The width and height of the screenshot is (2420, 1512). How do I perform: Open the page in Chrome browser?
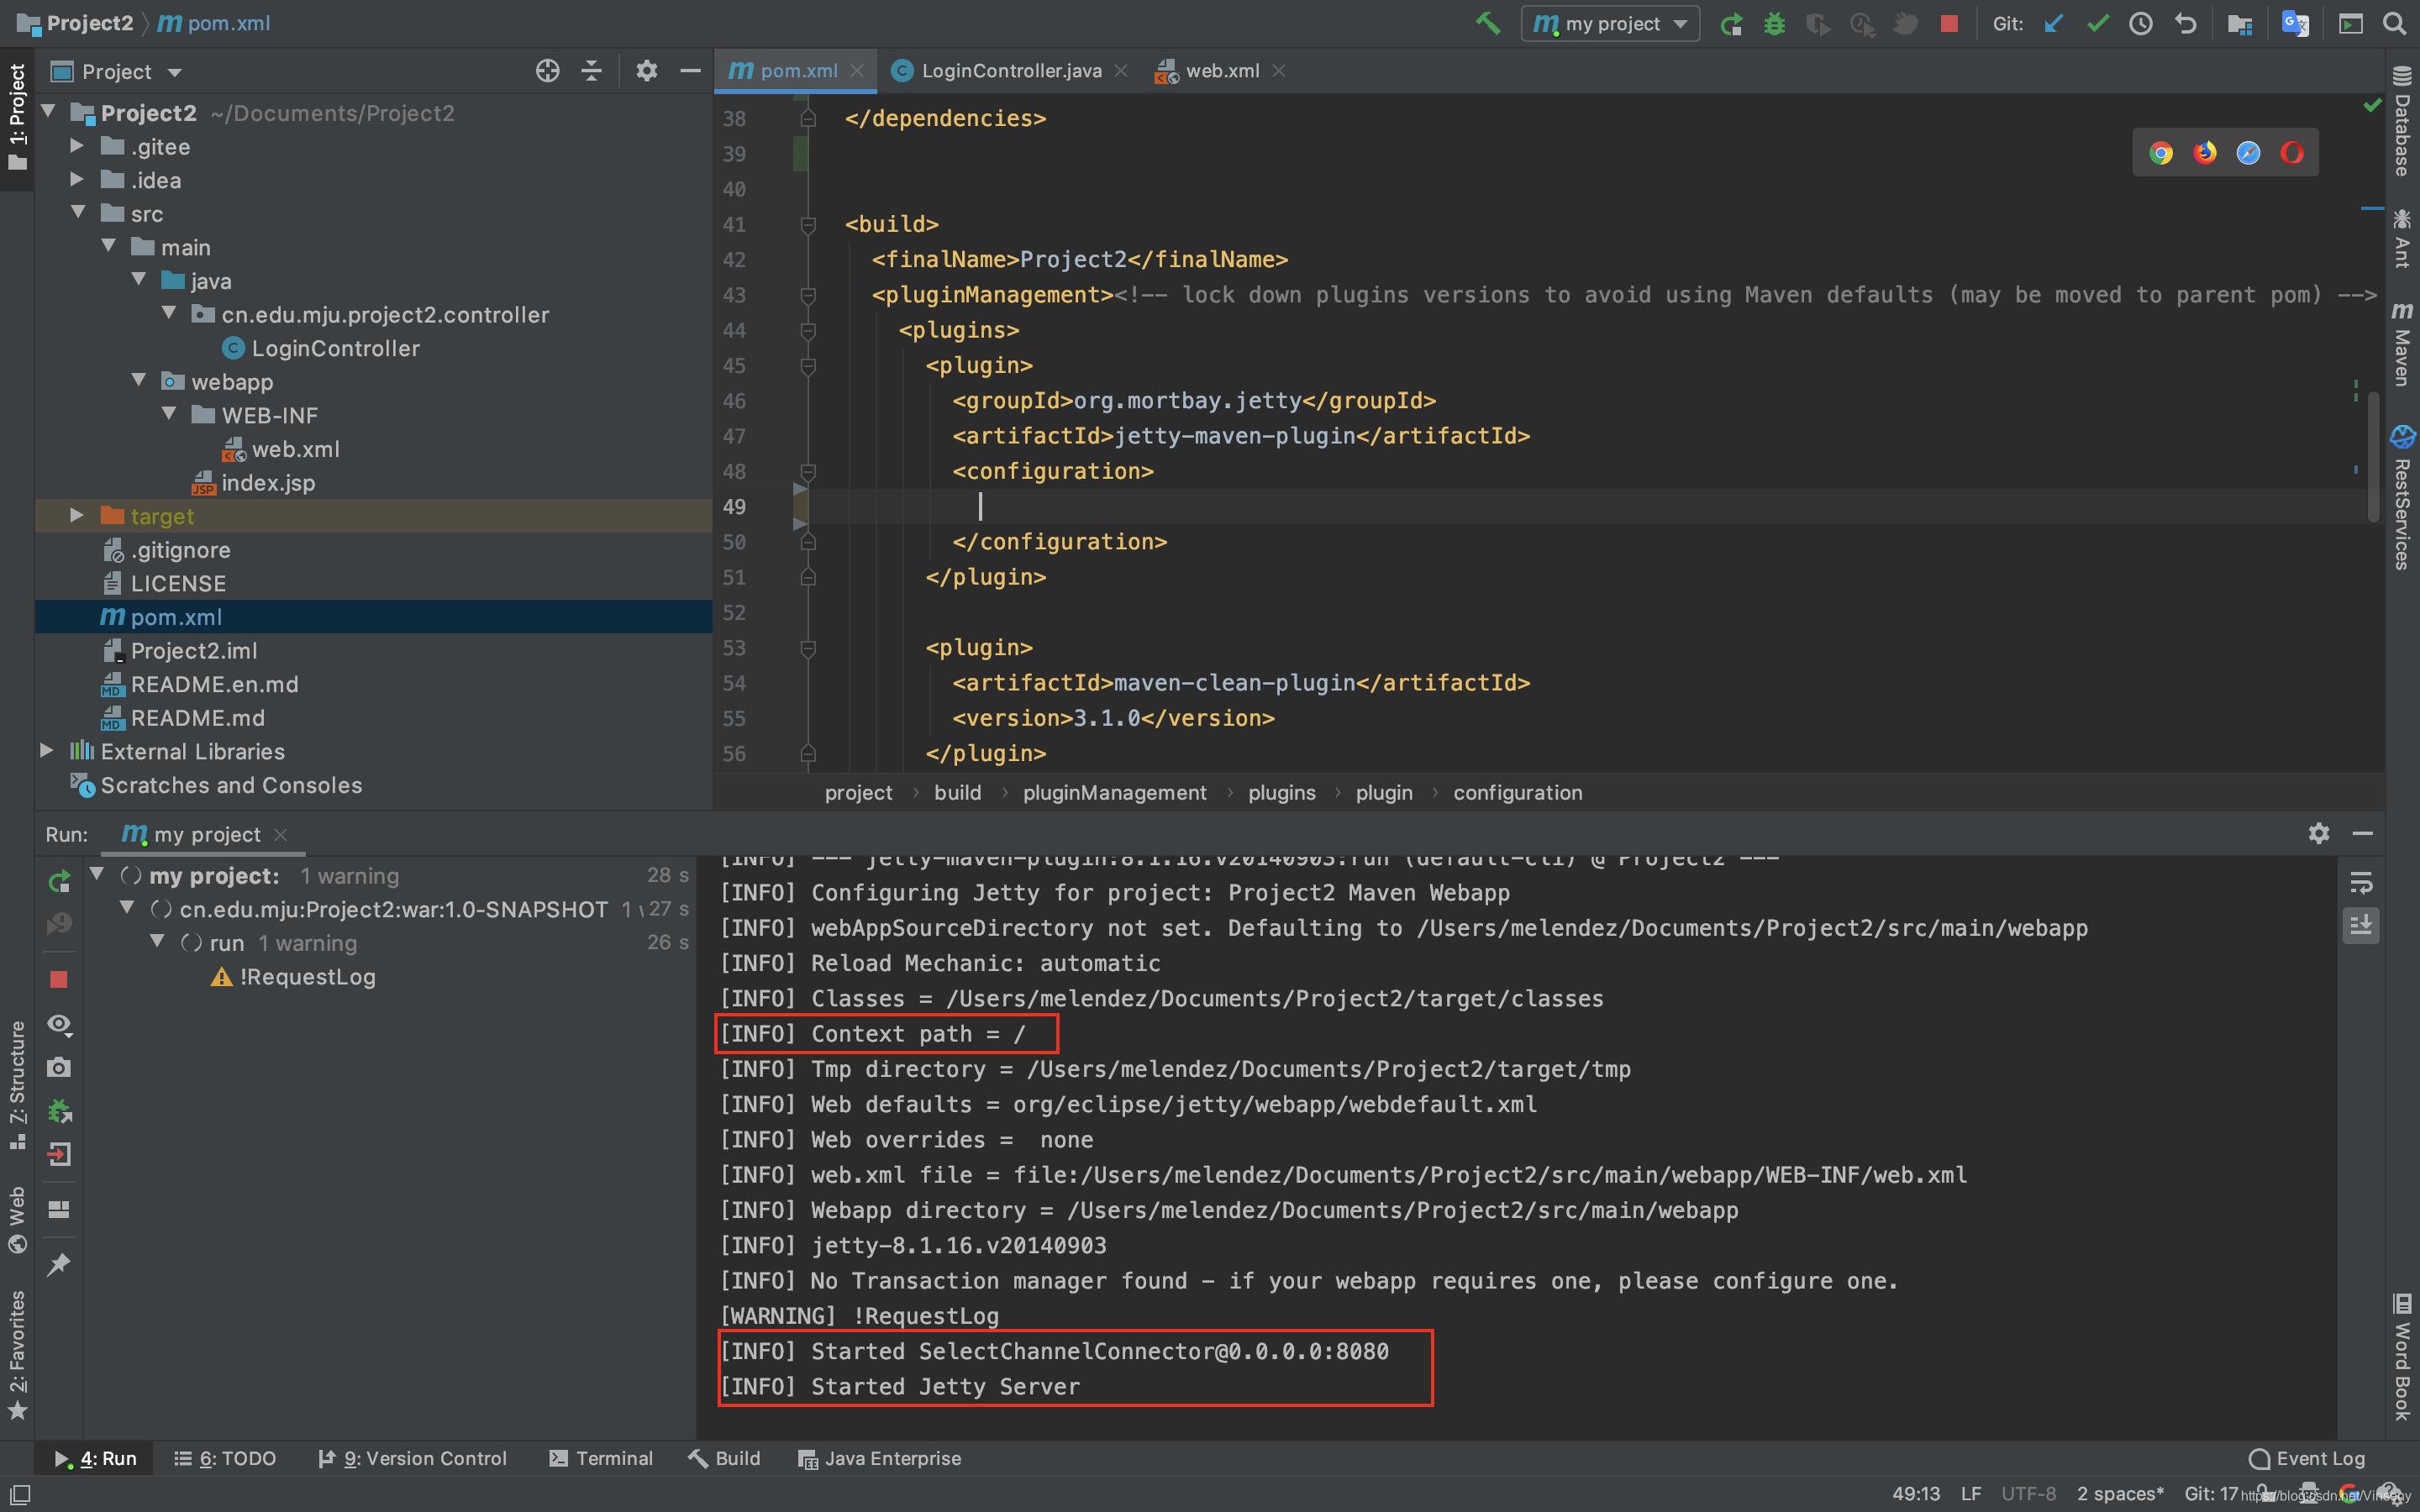pos(2161,153)
